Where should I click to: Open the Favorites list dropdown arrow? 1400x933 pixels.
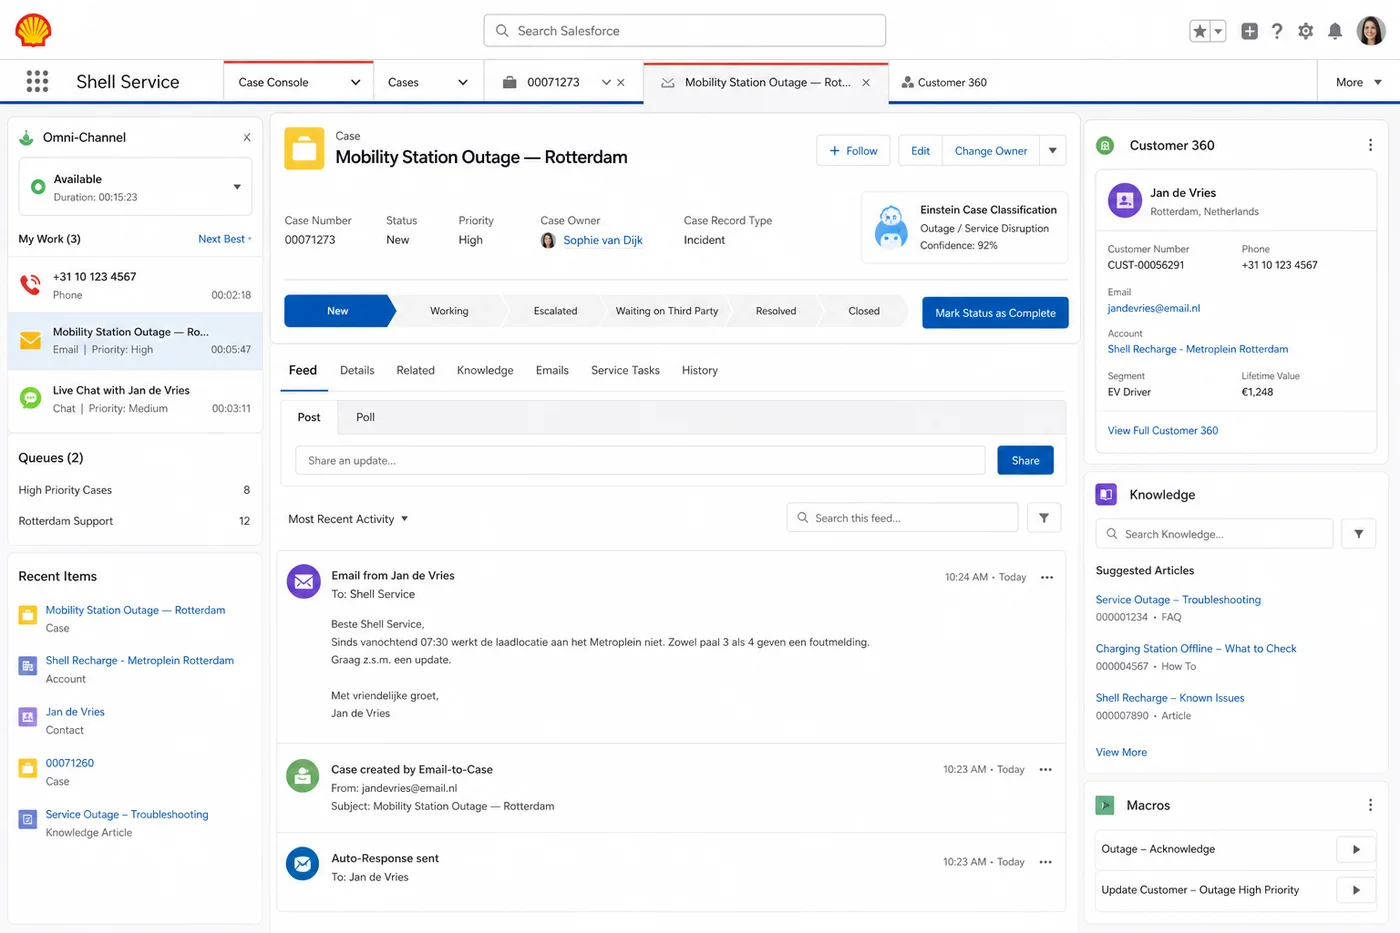(x=1218, y=31)
